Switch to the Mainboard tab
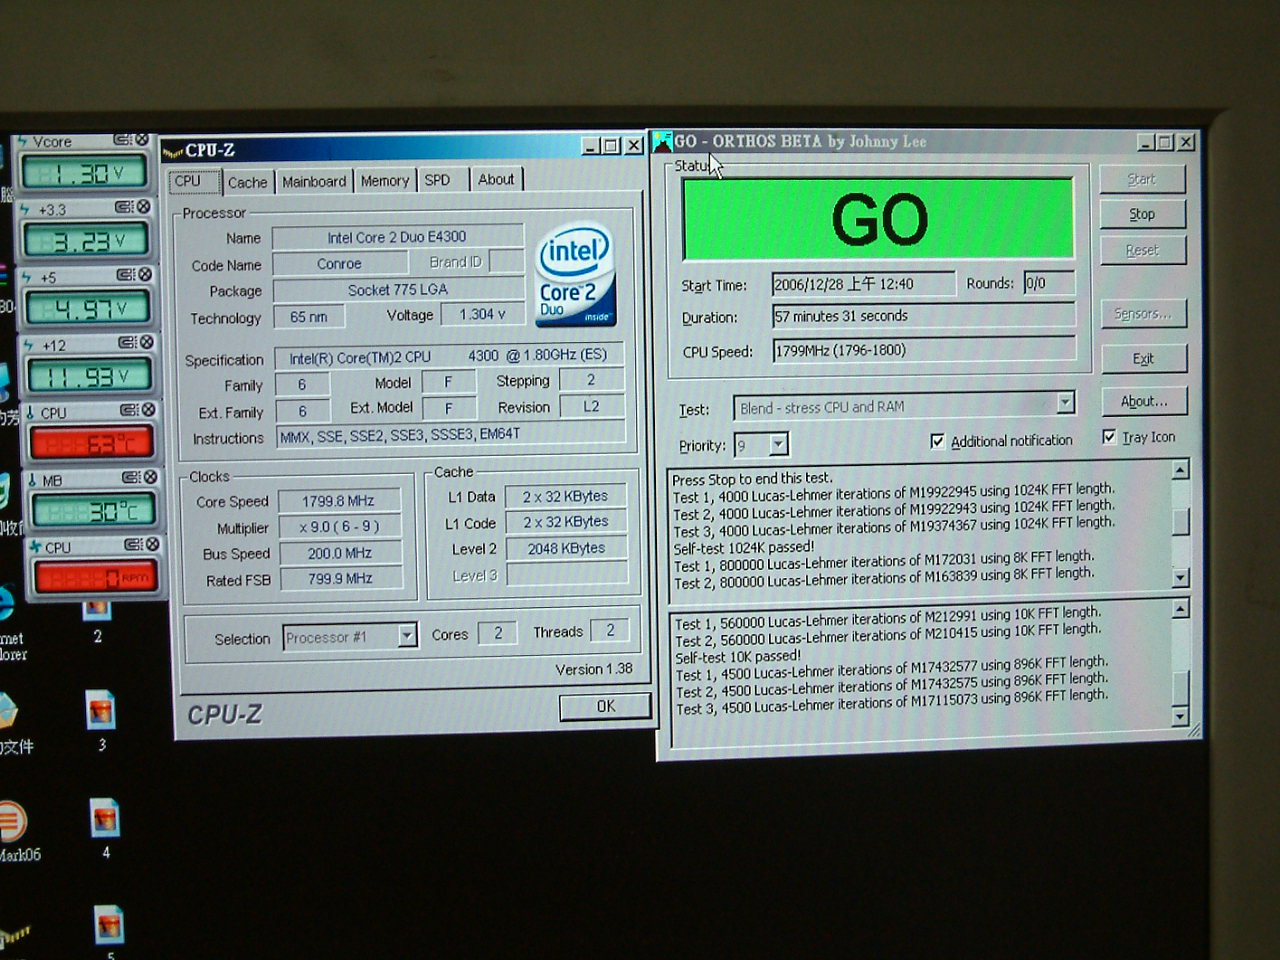The image size is (1280, 960). (x=314, y=181)
